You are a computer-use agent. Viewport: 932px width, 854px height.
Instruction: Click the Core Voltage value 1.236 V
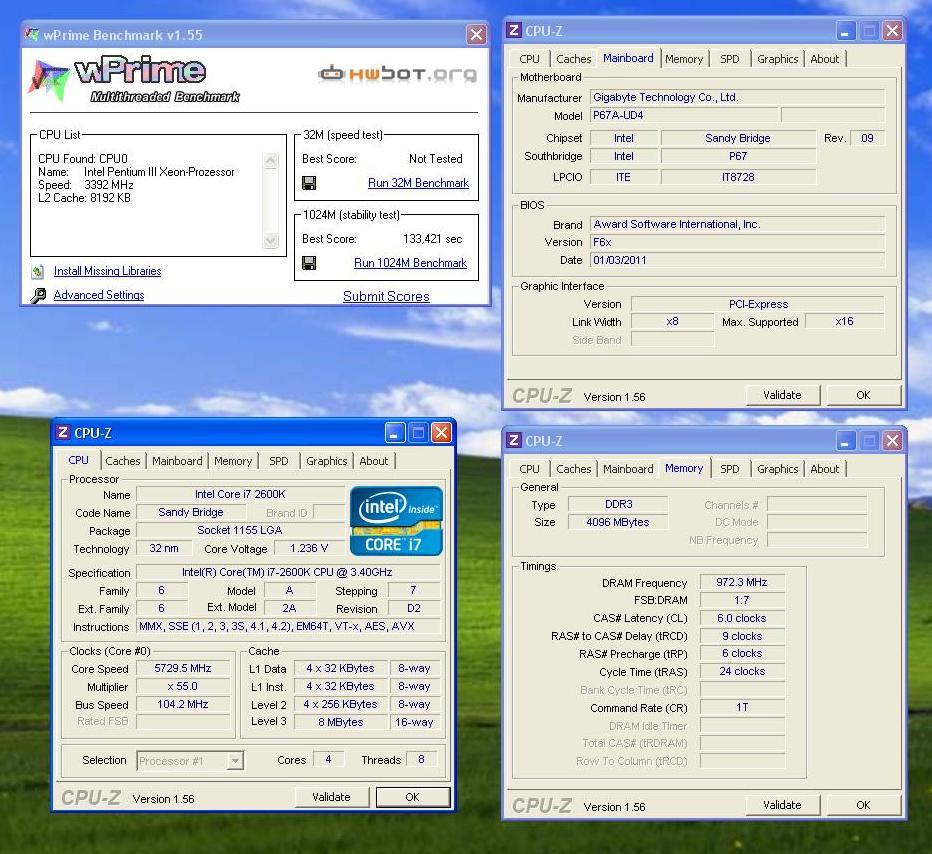coord(309,548)
